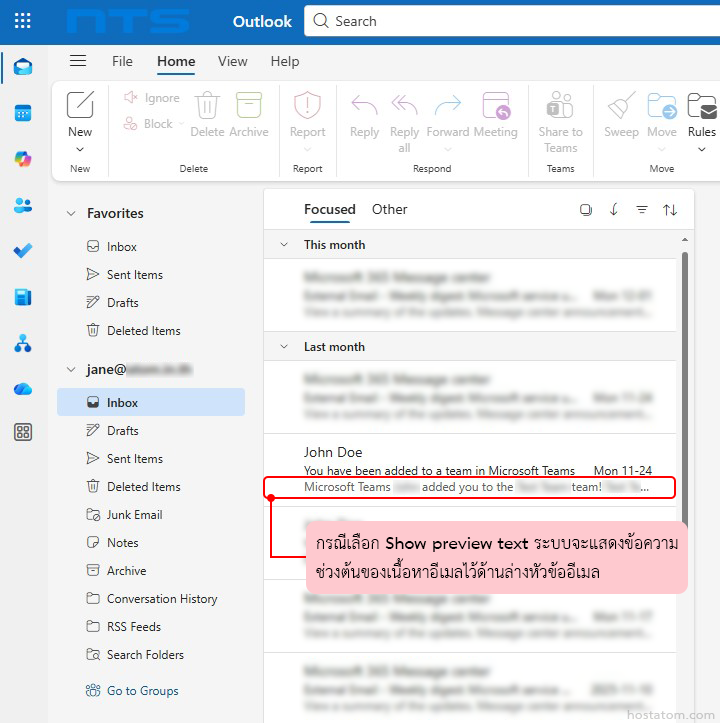Open the Help ribbon tab
The width and height of the screenshot is (720, 723).
[285, 61]
